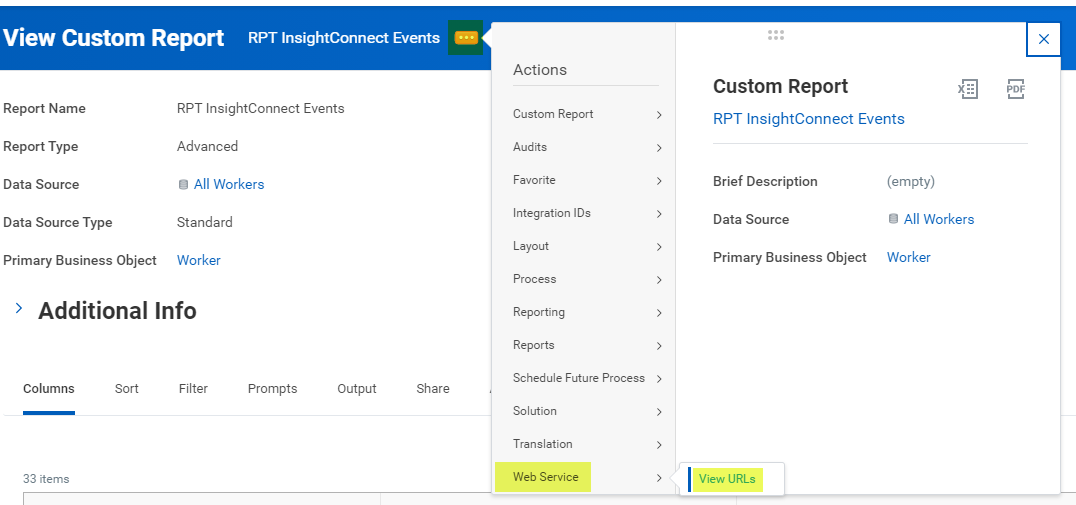Image resolution: width=1076 pixels, height=505 pixels.
Task: Export report to Excel icon
Action: click(x=967, y=90)
